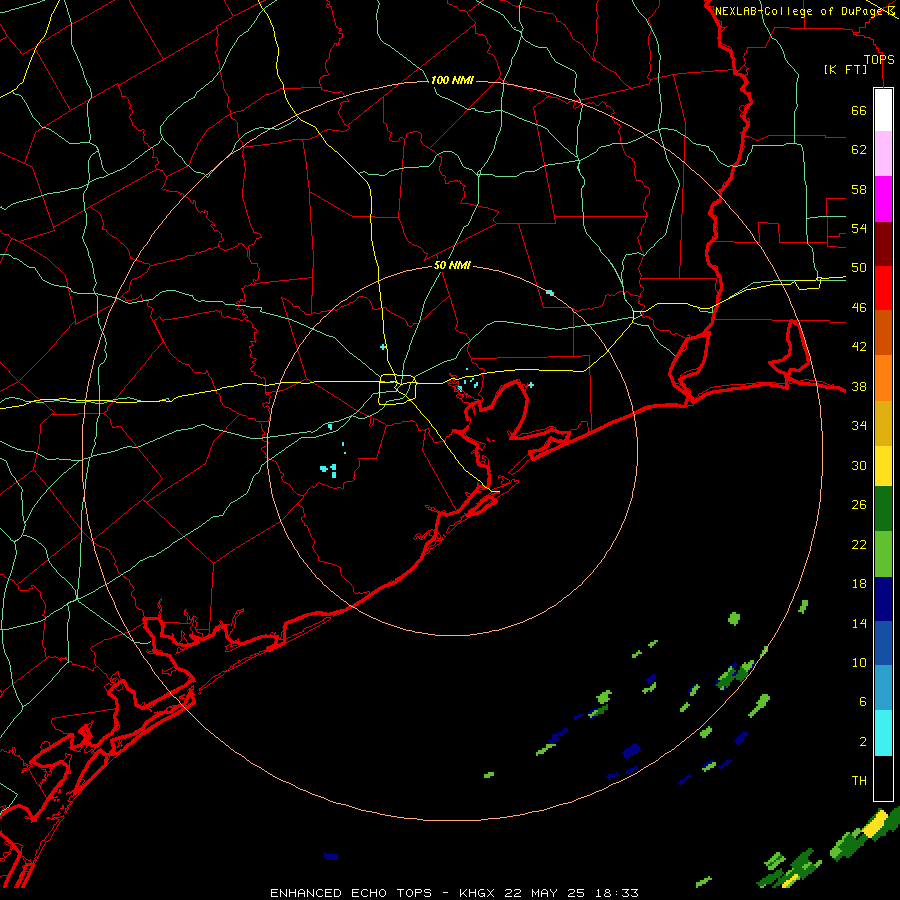Select the magenta legend band near 58
The width and height of the screenshot is (900, 900).
[x=883, y=199]
